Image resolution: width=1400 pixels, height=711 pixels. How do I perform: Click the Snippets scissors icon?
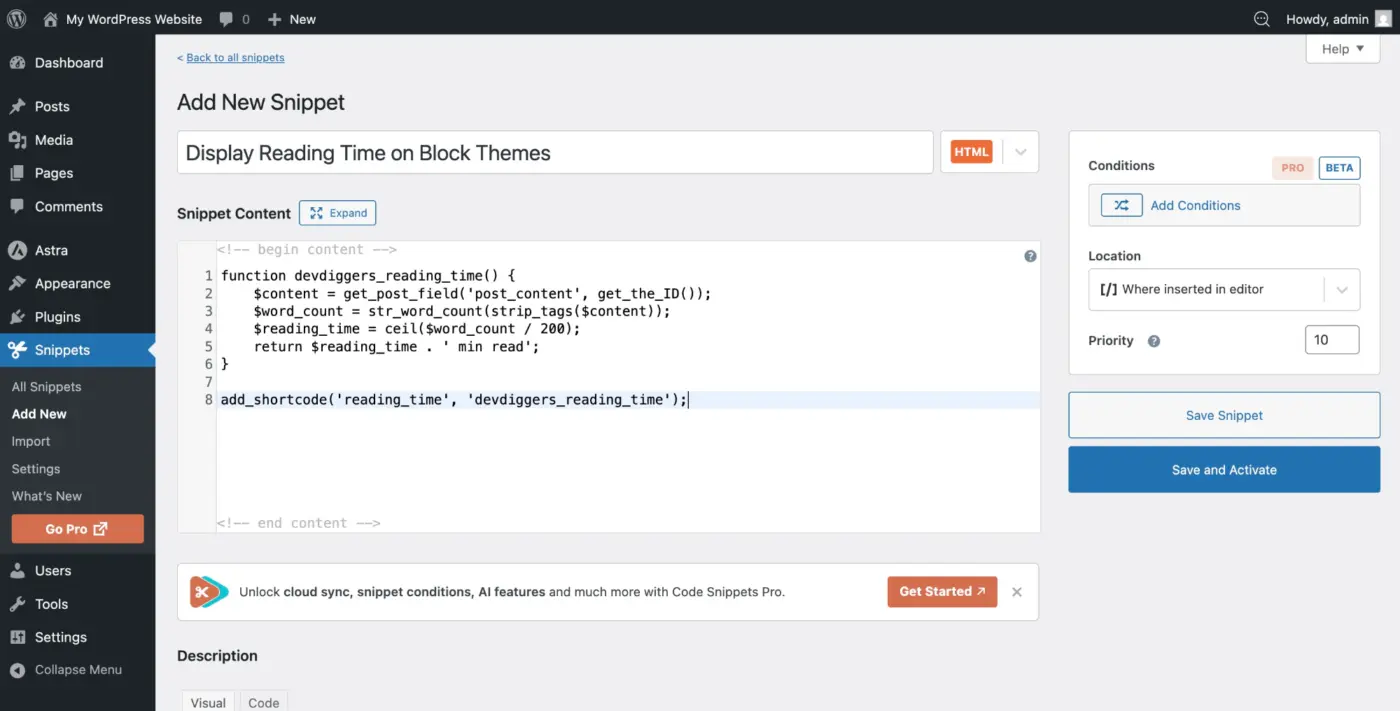(x=17, y=350)
